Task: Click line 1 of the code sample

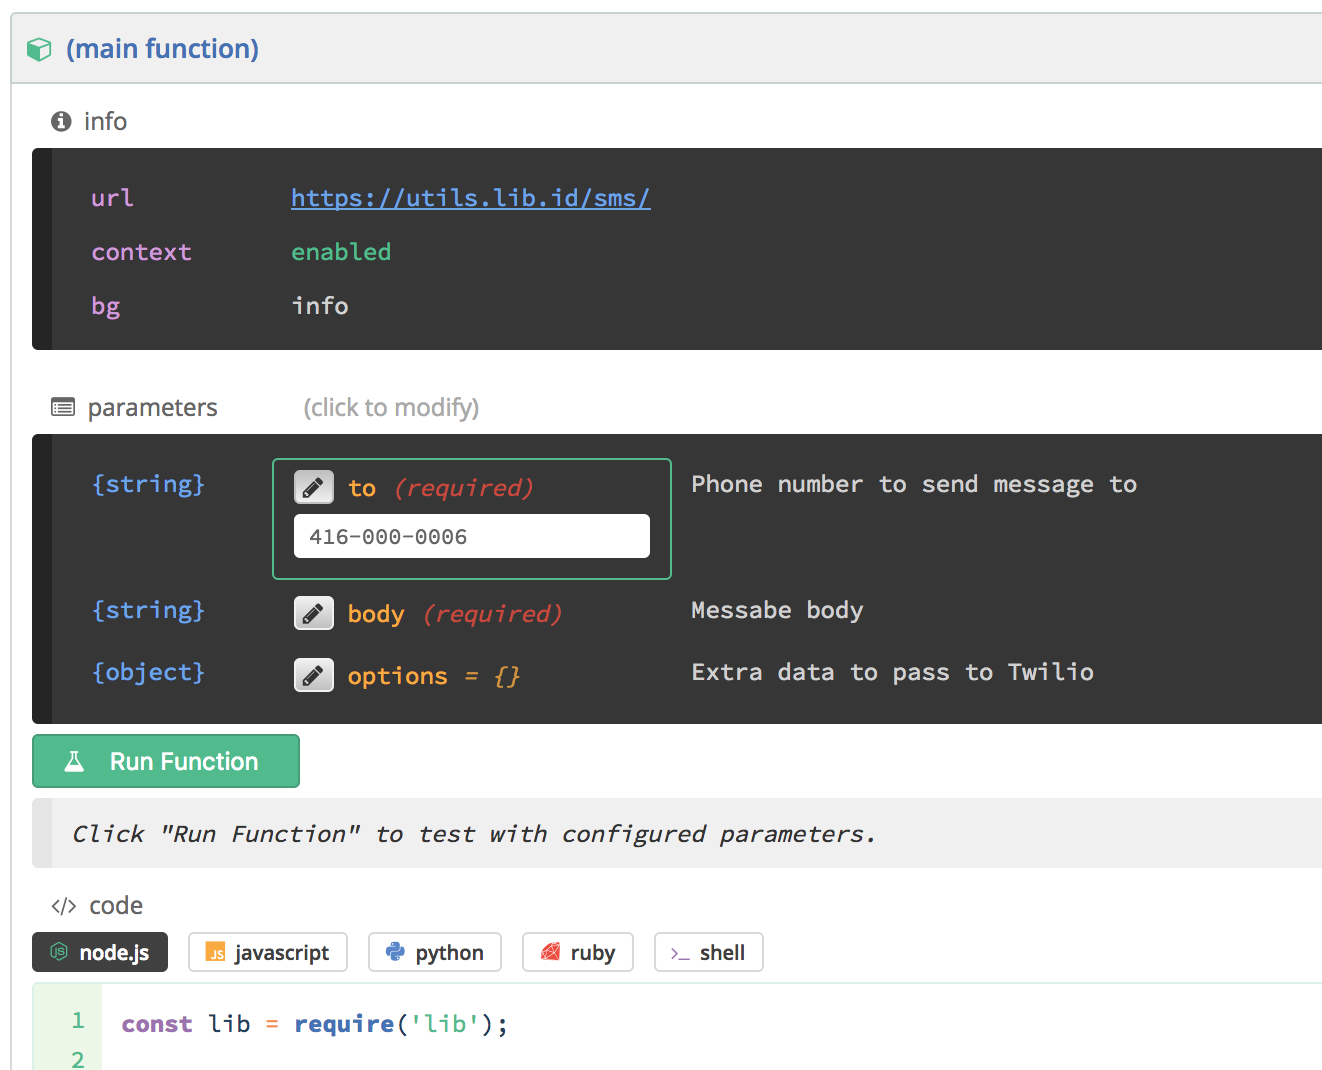Action: click(314, 1024)
